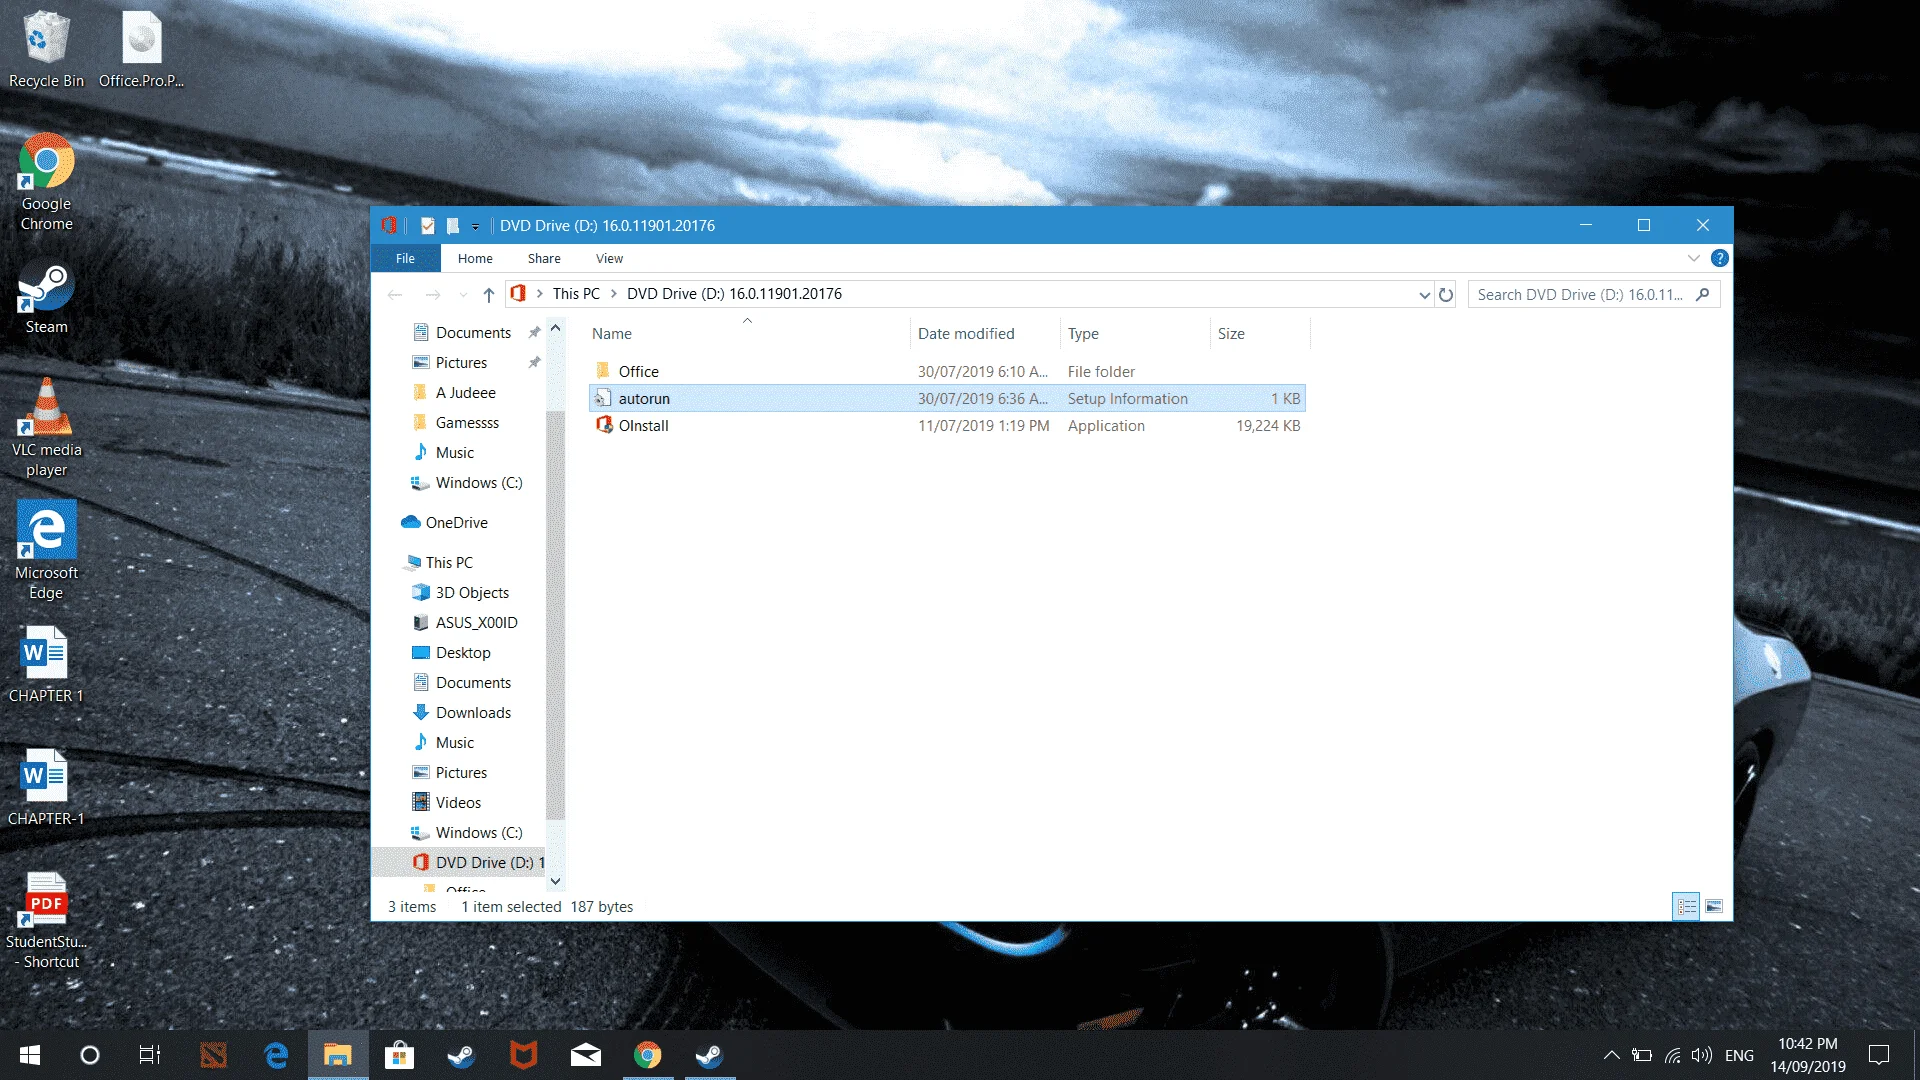The image size is (1920, 1080).
Task: Select the CHAPTER-1 Word document
Action: point(46,788)
